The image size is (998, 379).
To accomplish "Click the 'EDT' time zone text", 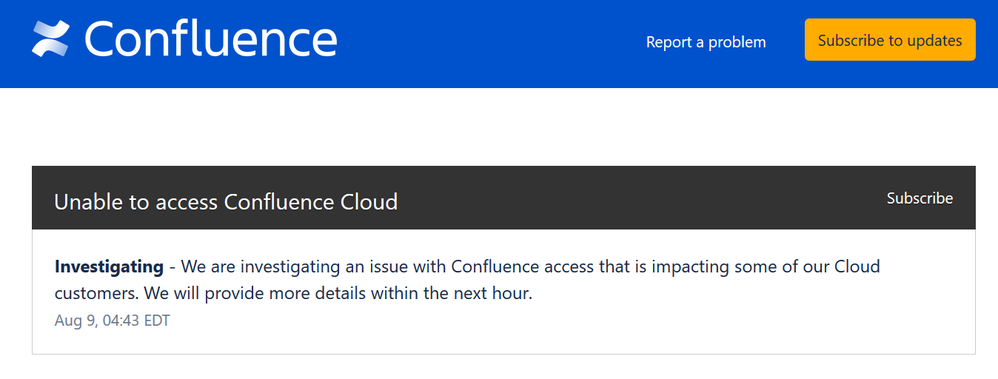I will coord(157,320).
